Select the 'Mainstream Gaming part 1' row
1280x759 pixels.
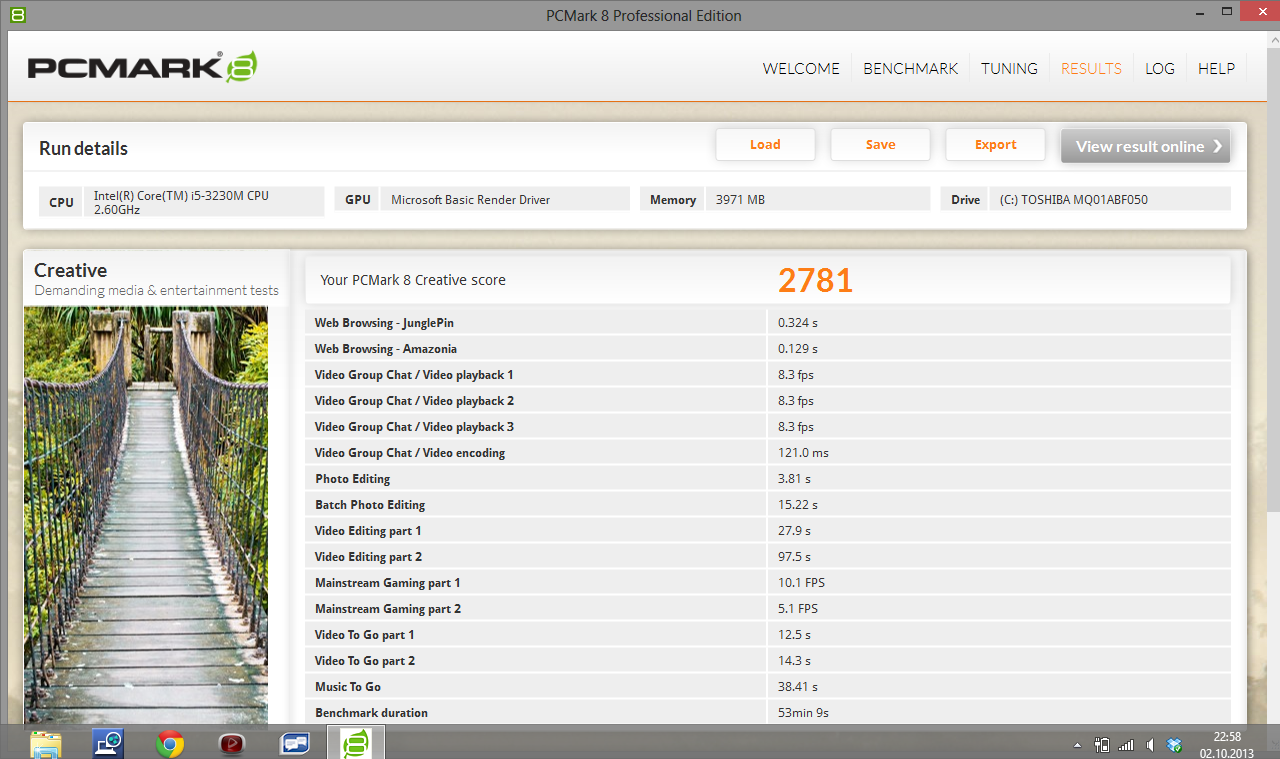(768, 582)
